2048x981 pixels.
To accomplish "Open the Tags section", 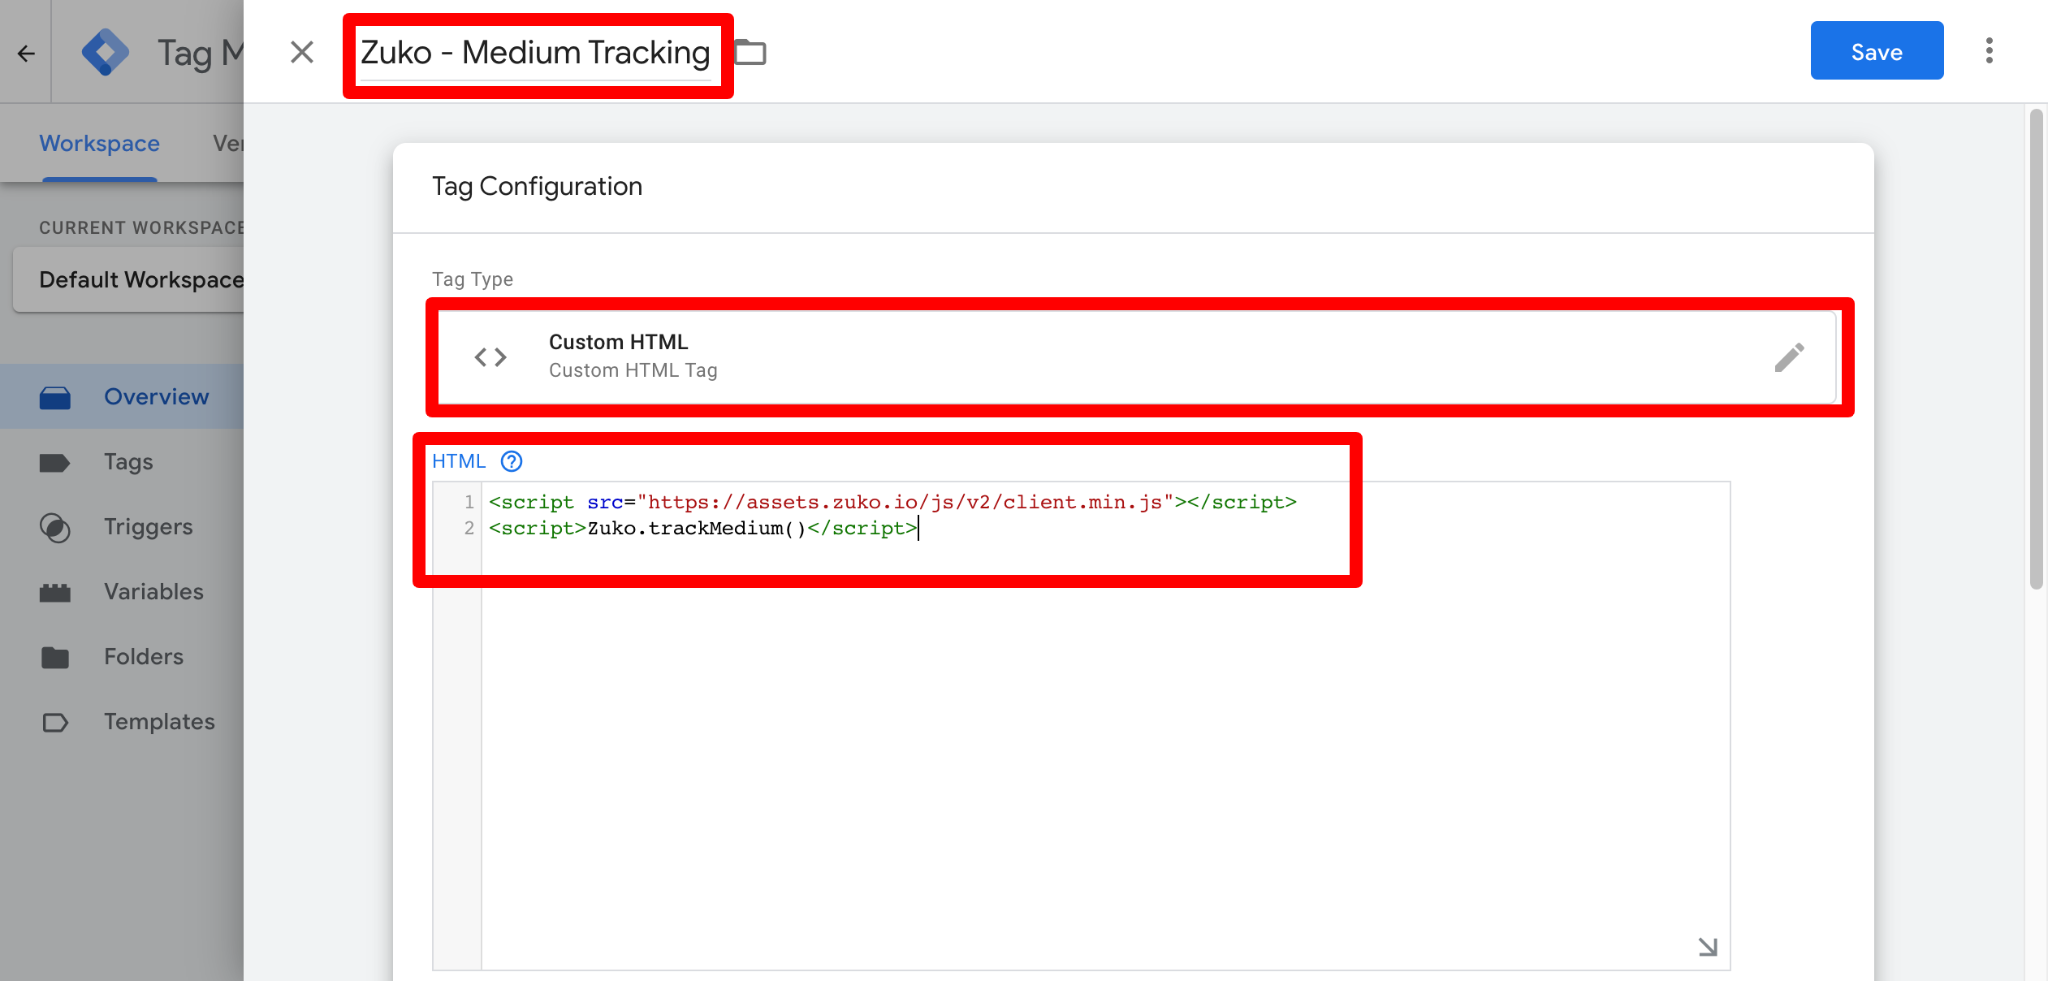I will pos(127,461).
